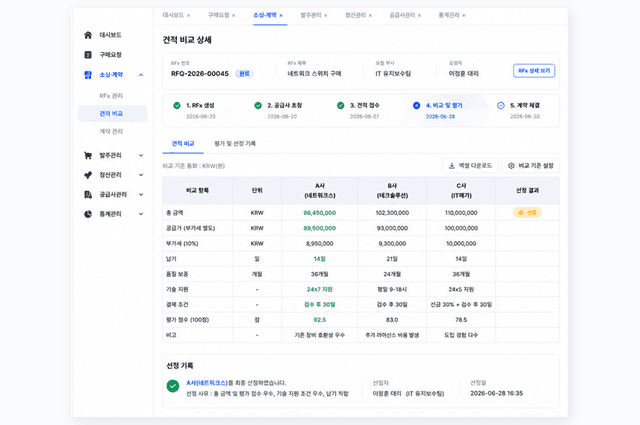Click B사 (테크솔루션) column header

pos(392,191)
